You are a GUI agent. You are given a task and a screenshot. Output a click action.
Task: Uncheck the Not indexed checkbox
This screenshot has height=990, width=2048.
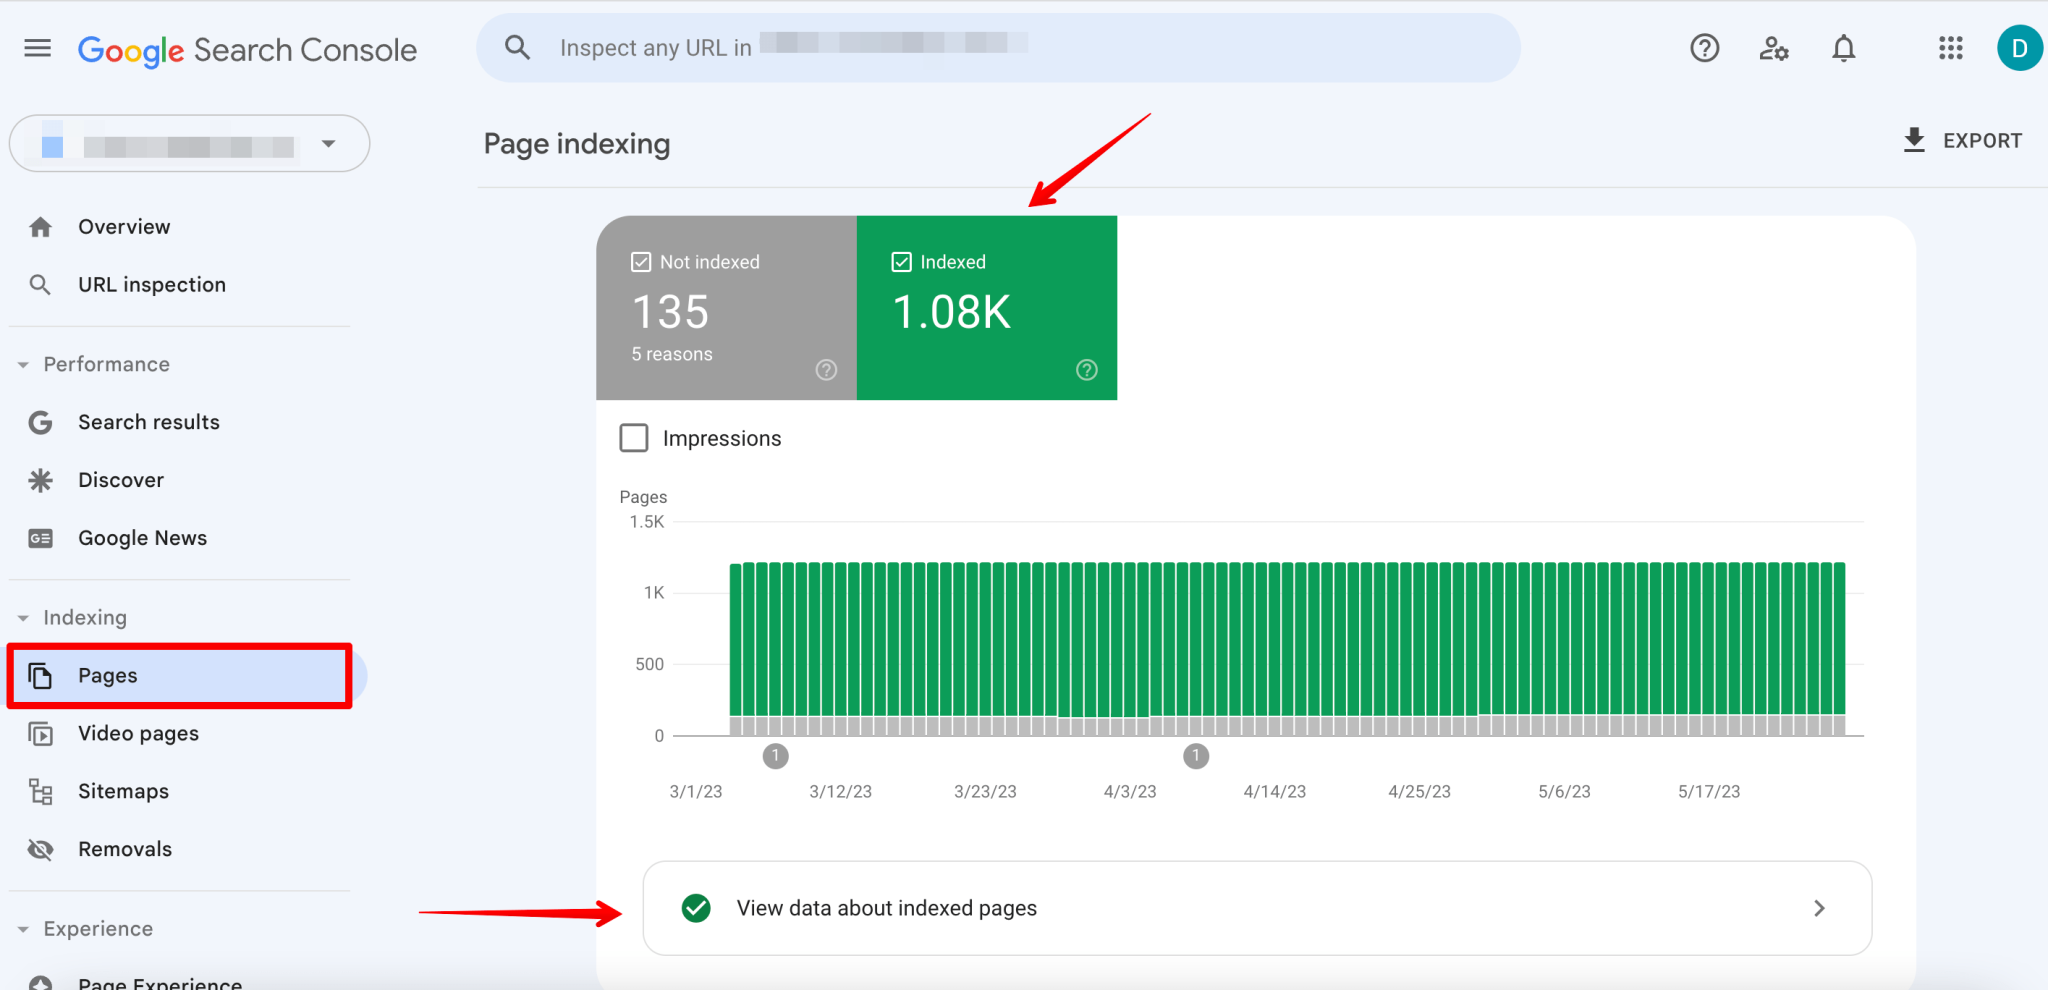tap(641, 262)
